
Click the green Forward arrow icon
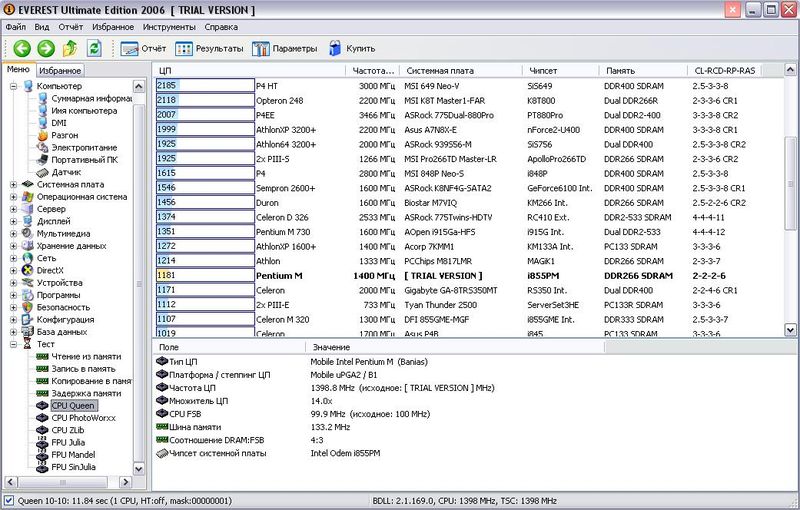tap(46, 48)
